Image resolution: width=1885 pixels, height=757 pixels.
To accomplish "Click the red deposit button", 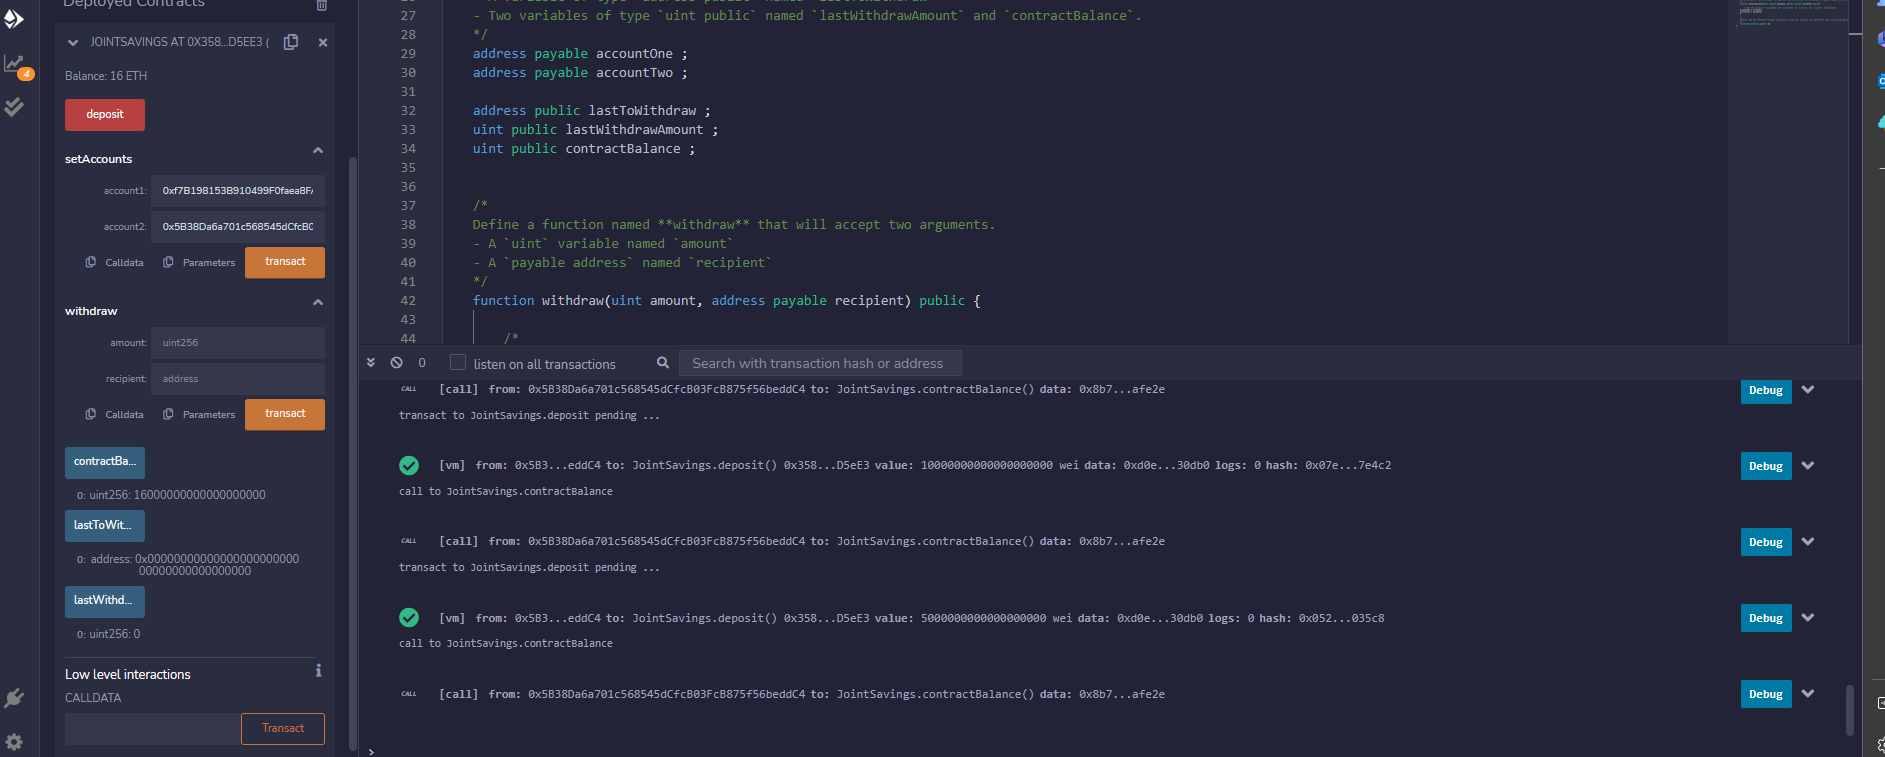I will [105, 115].
